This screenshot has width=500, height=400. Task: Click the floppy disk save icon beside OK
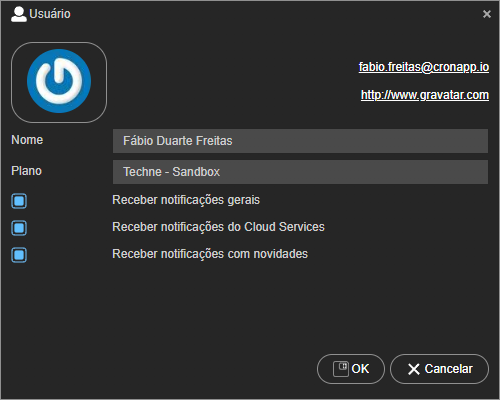(x=341, y=369)
